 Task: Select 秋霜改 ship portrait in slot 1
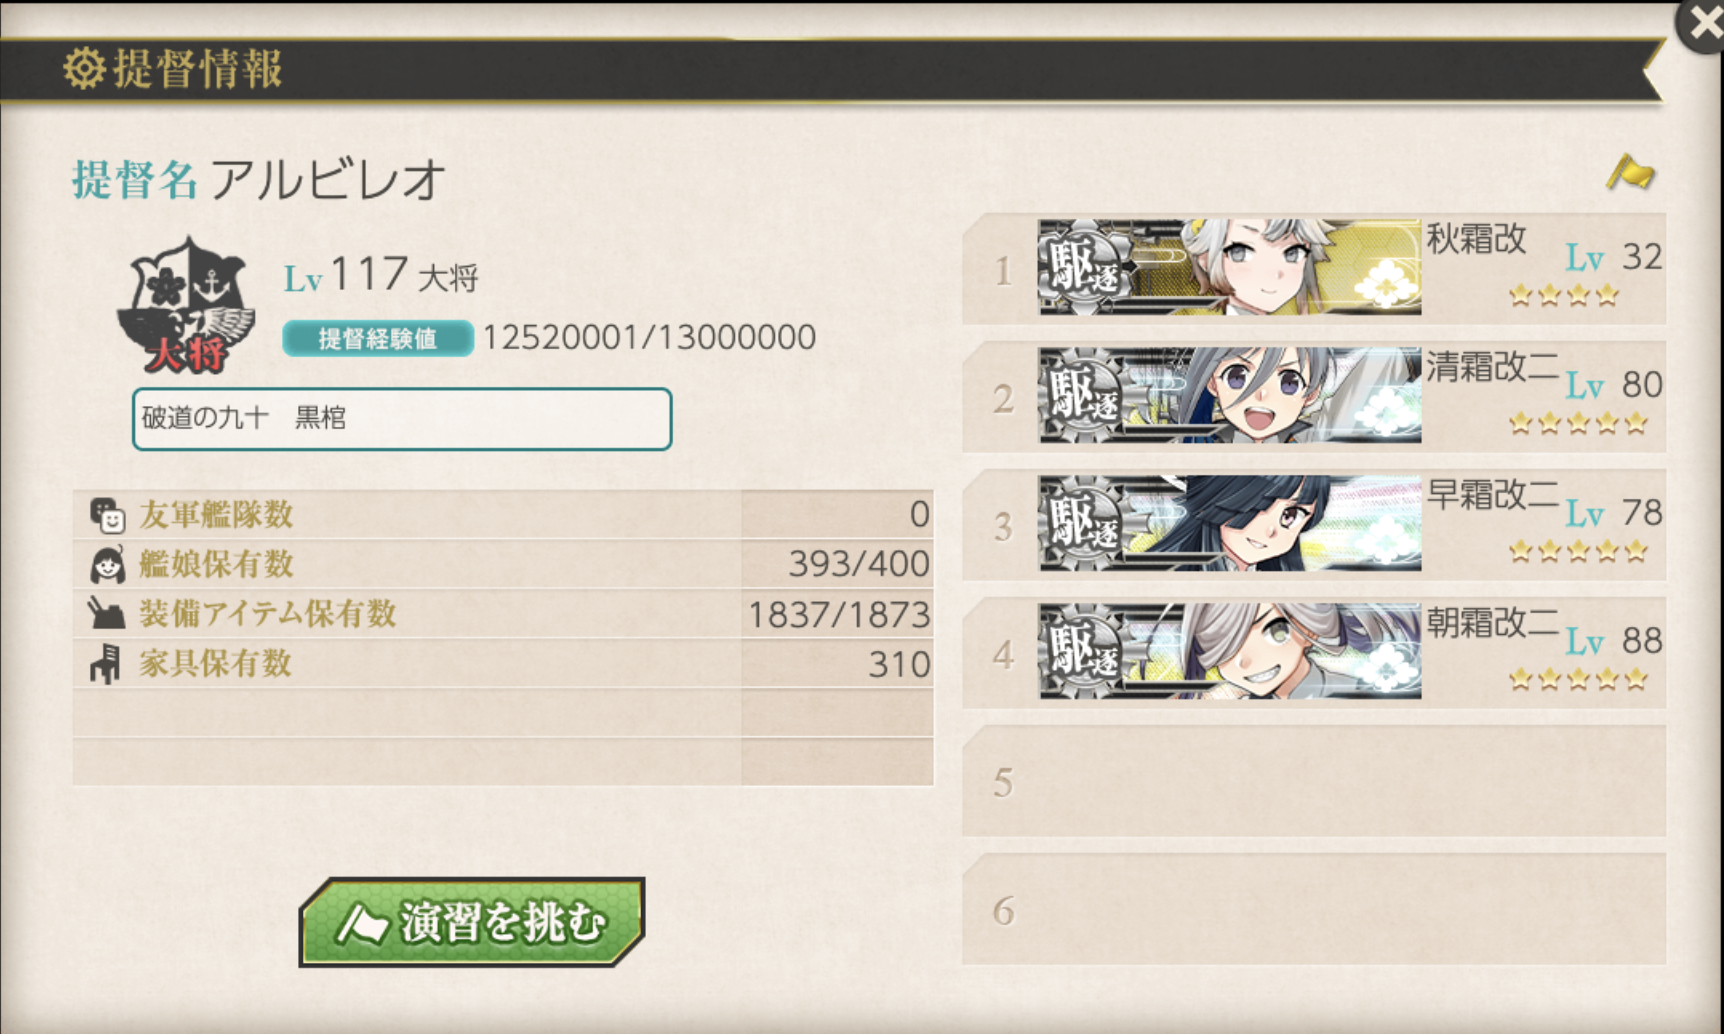[1229, 267]
